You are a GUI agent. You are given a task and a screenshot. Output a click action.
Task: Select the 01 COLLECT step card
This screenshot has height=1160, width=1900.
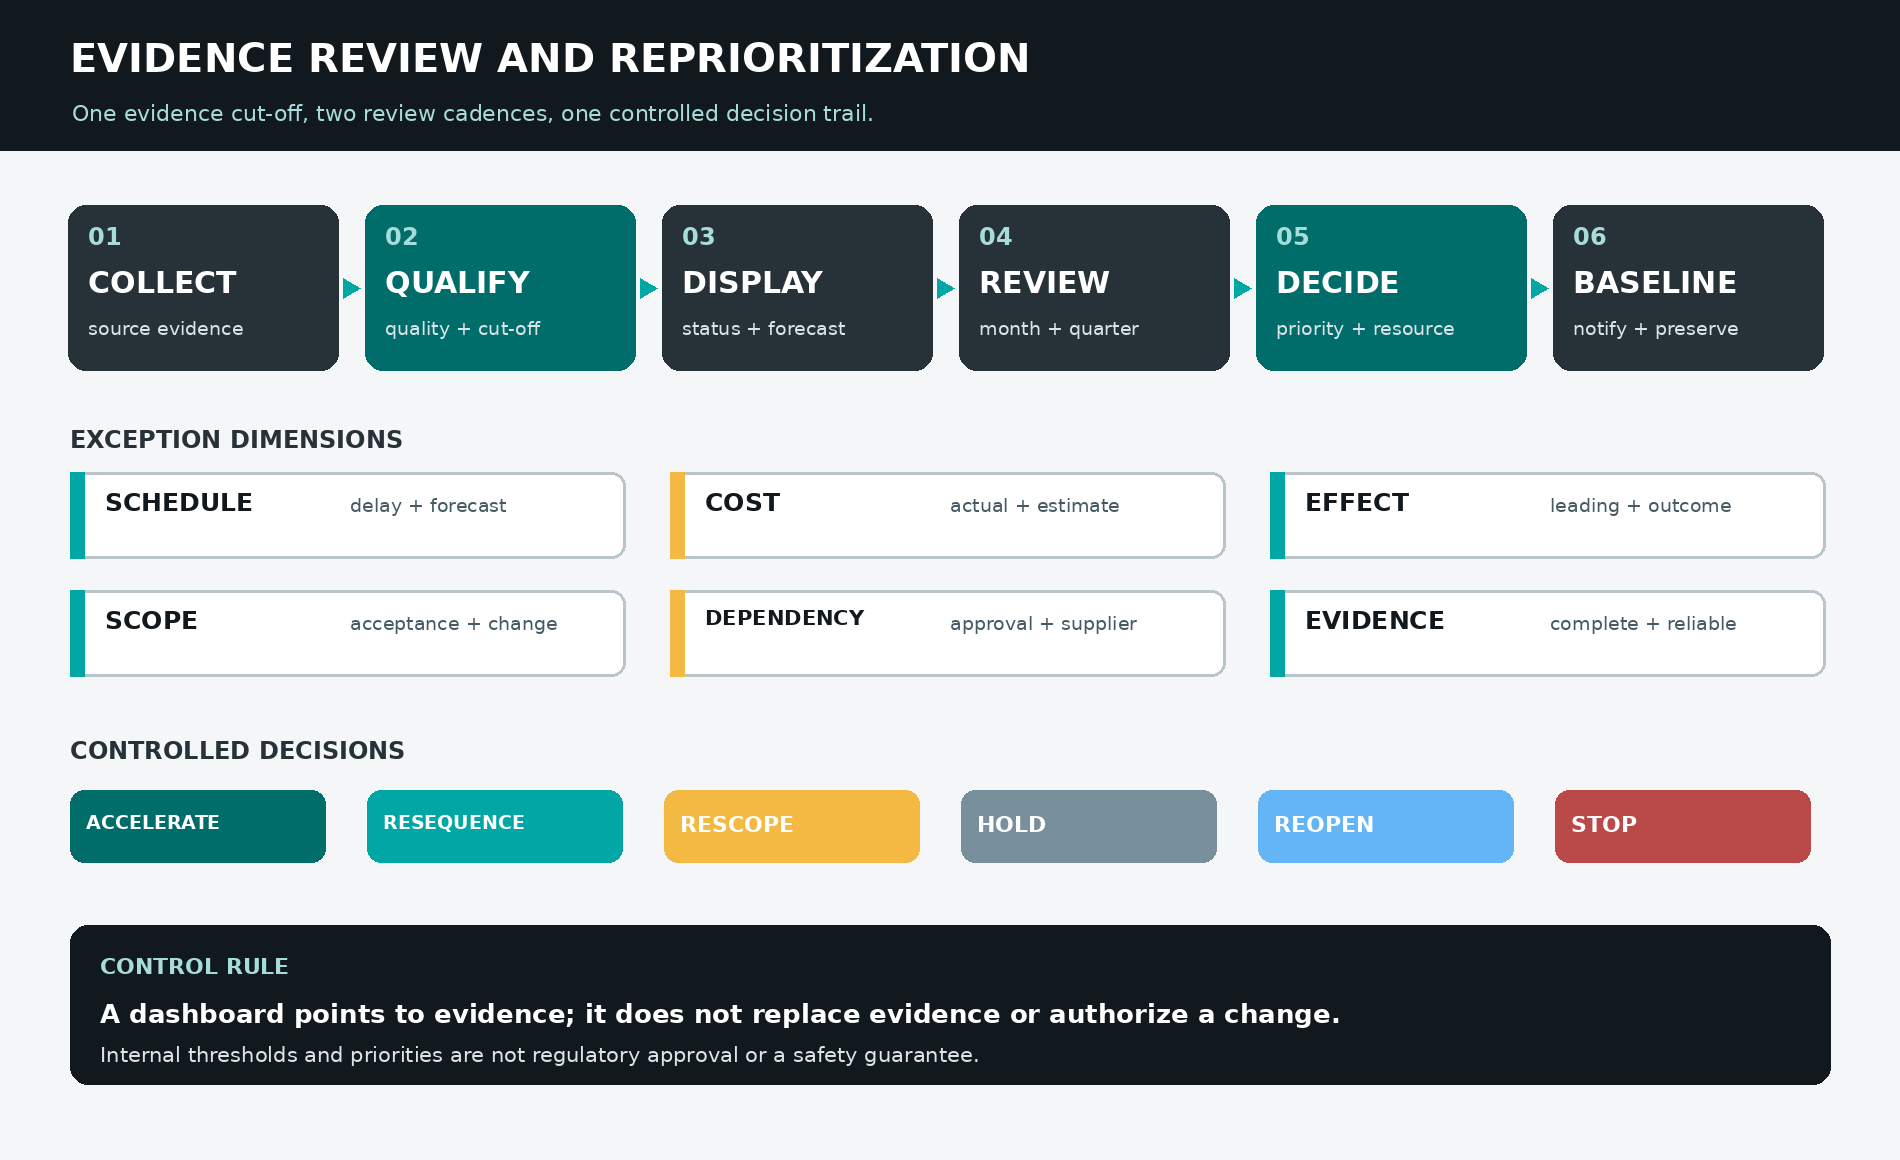coord(203,288)
